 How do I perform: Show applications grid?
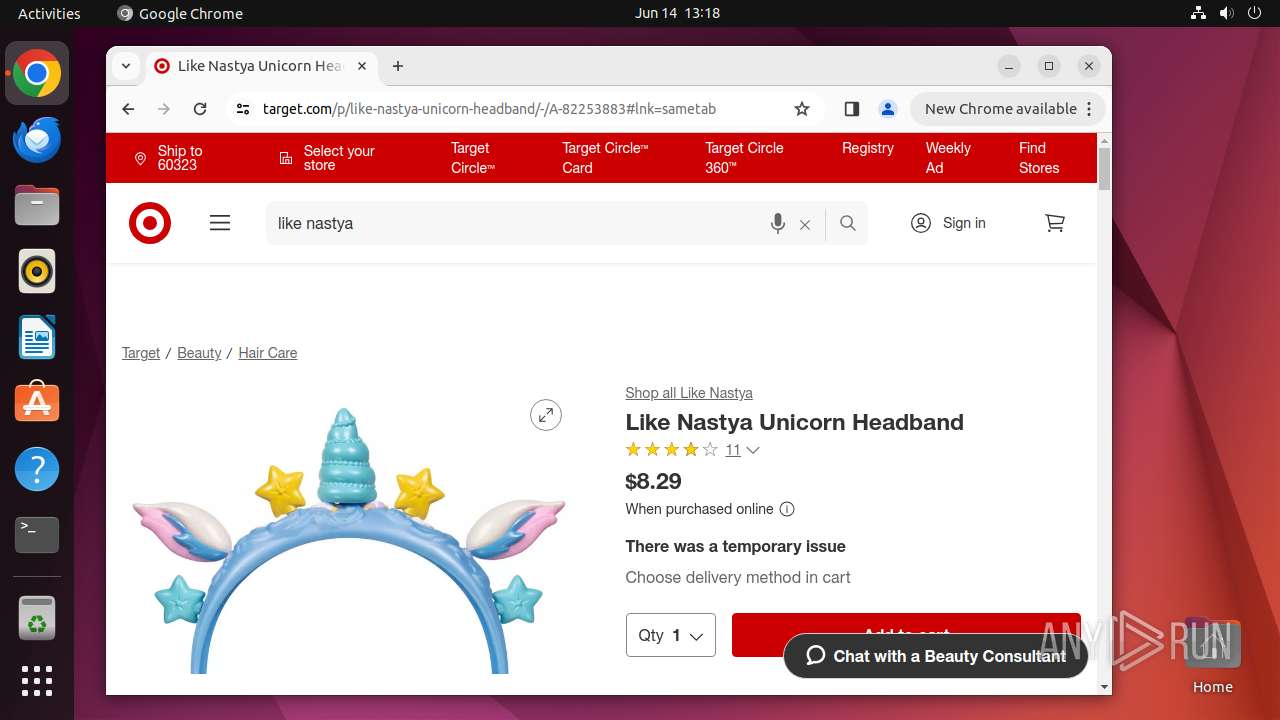coord(37,681)
